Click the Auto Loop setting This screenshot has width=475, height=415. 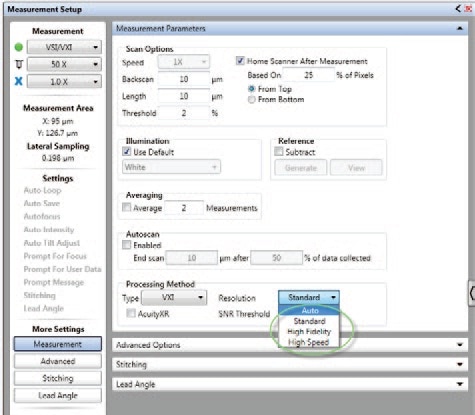pos(43,190)
